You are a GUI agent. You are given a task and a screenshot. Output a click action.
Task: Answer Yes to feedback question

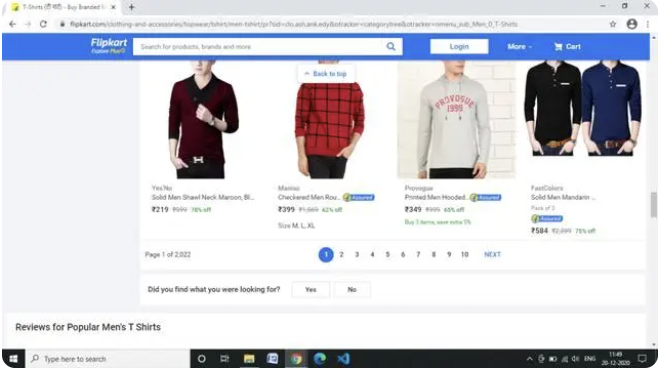pos(310,290)
